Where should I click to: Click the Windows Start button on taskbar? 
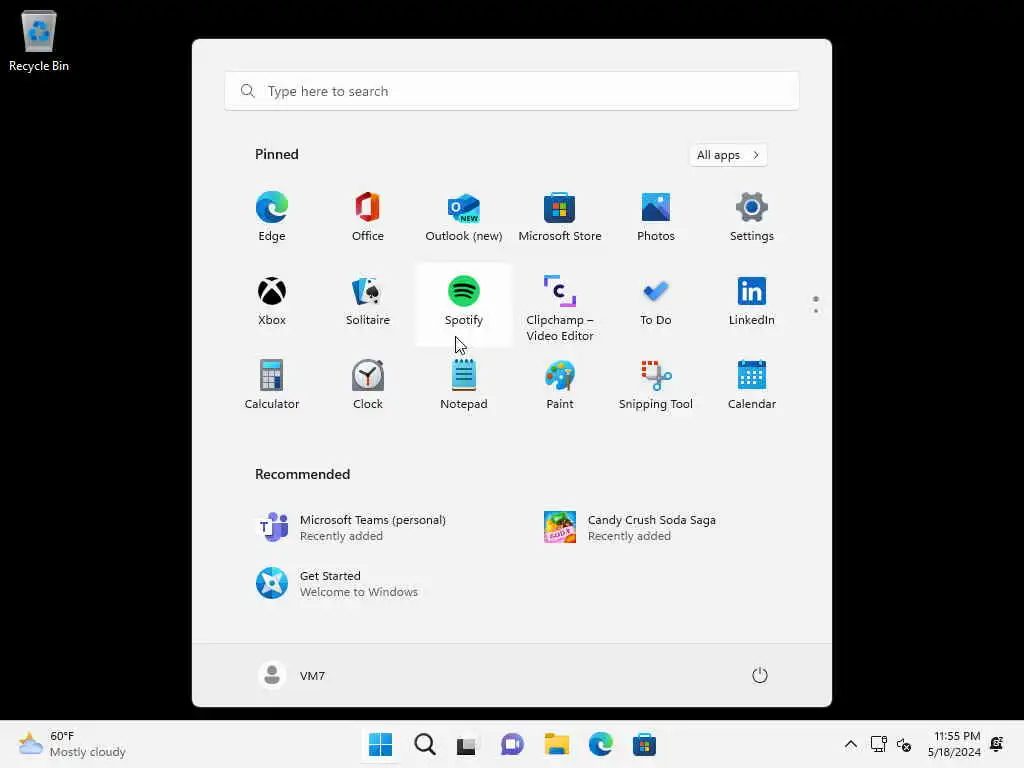pos(380,744)
